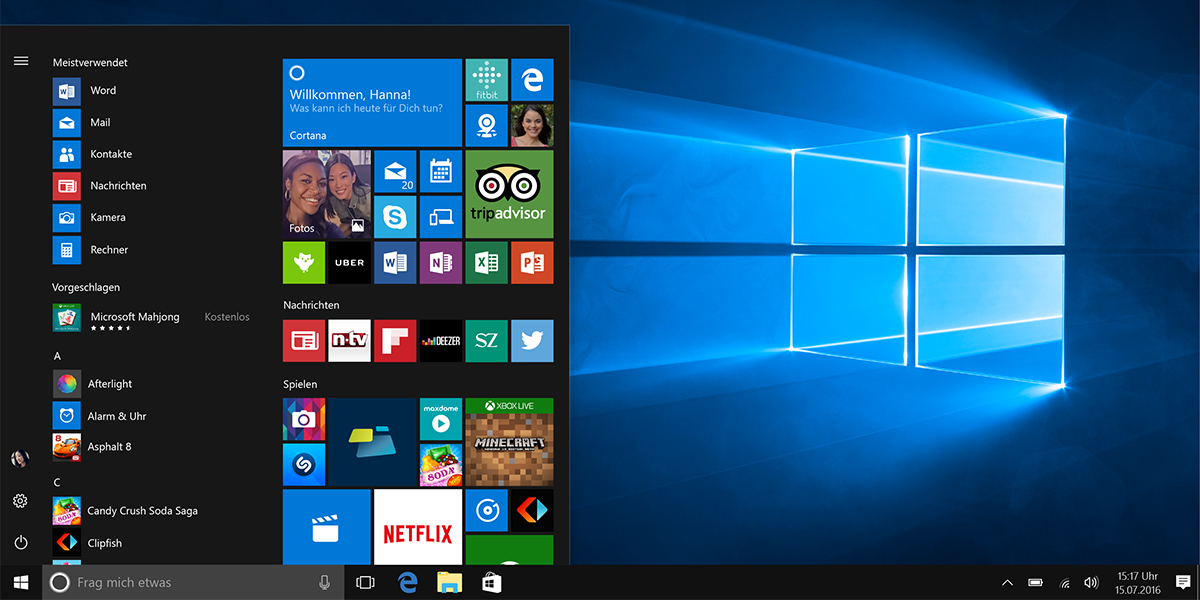Open File Explorer from the taskbar
The image size is (1200, 600).
tap(449, 582)
